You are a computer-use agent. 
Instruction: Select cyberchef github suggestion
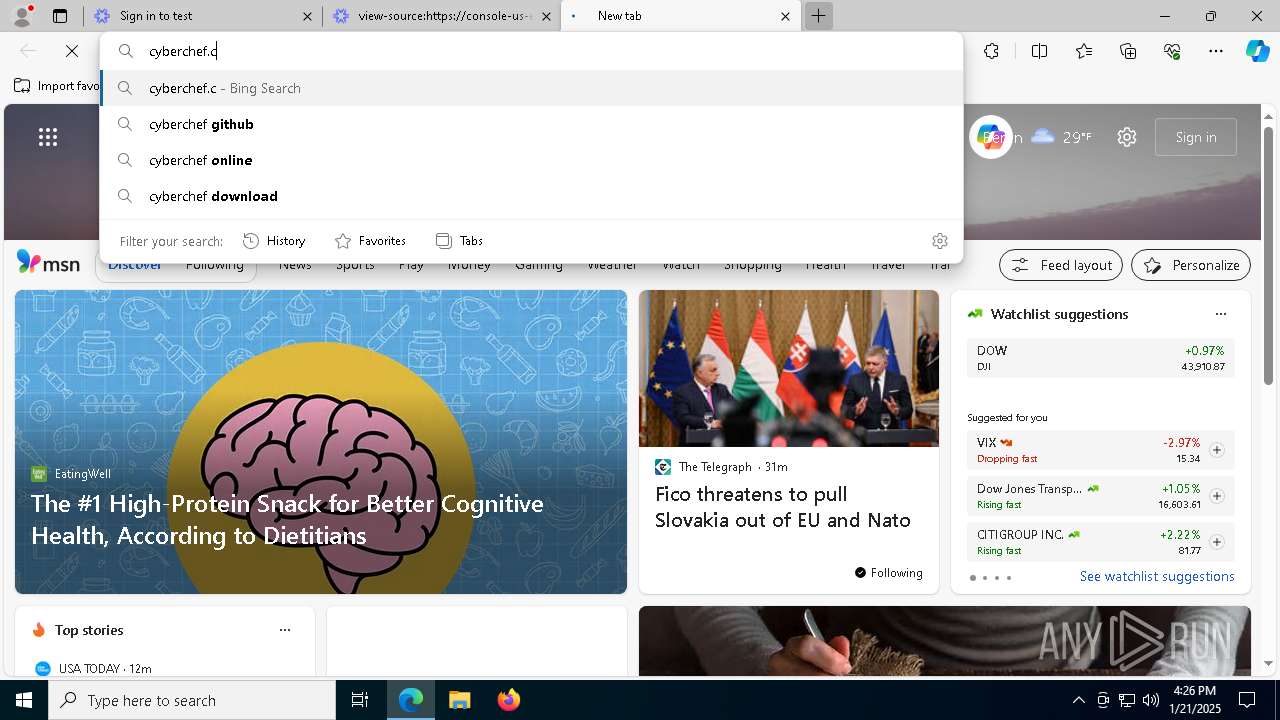tap(531, 124)
